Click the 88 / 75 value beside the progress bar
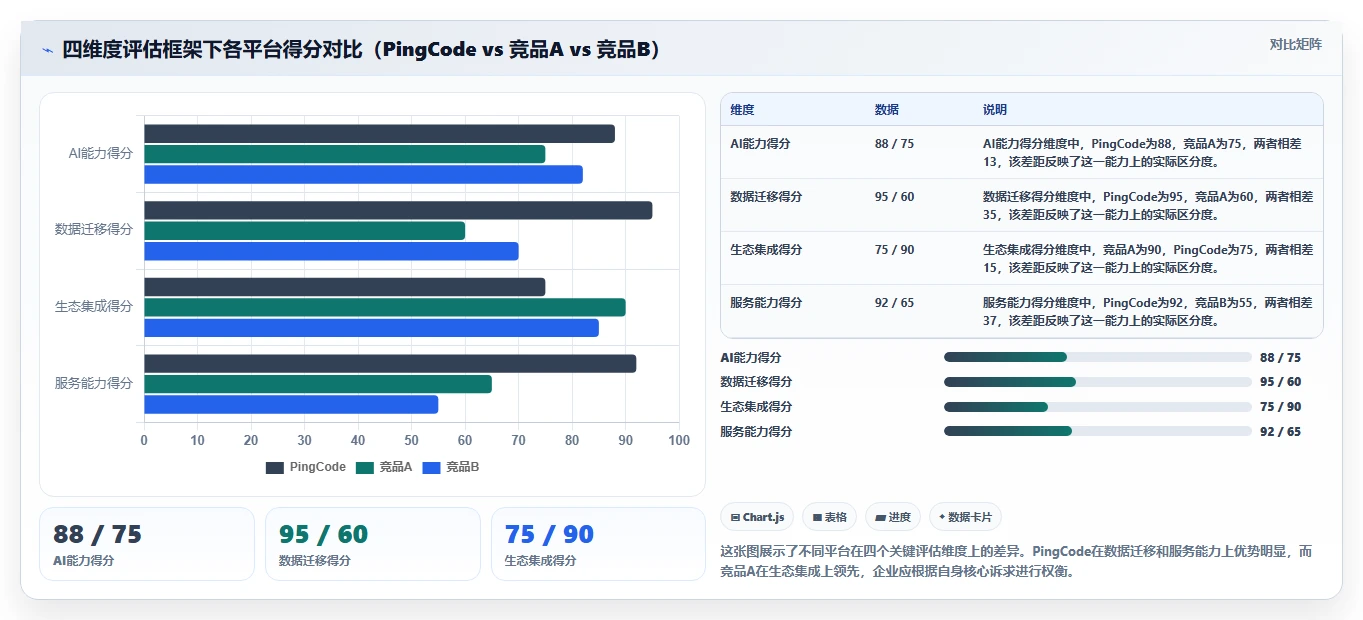1363x620 pixels. (x=1280, y=358)
